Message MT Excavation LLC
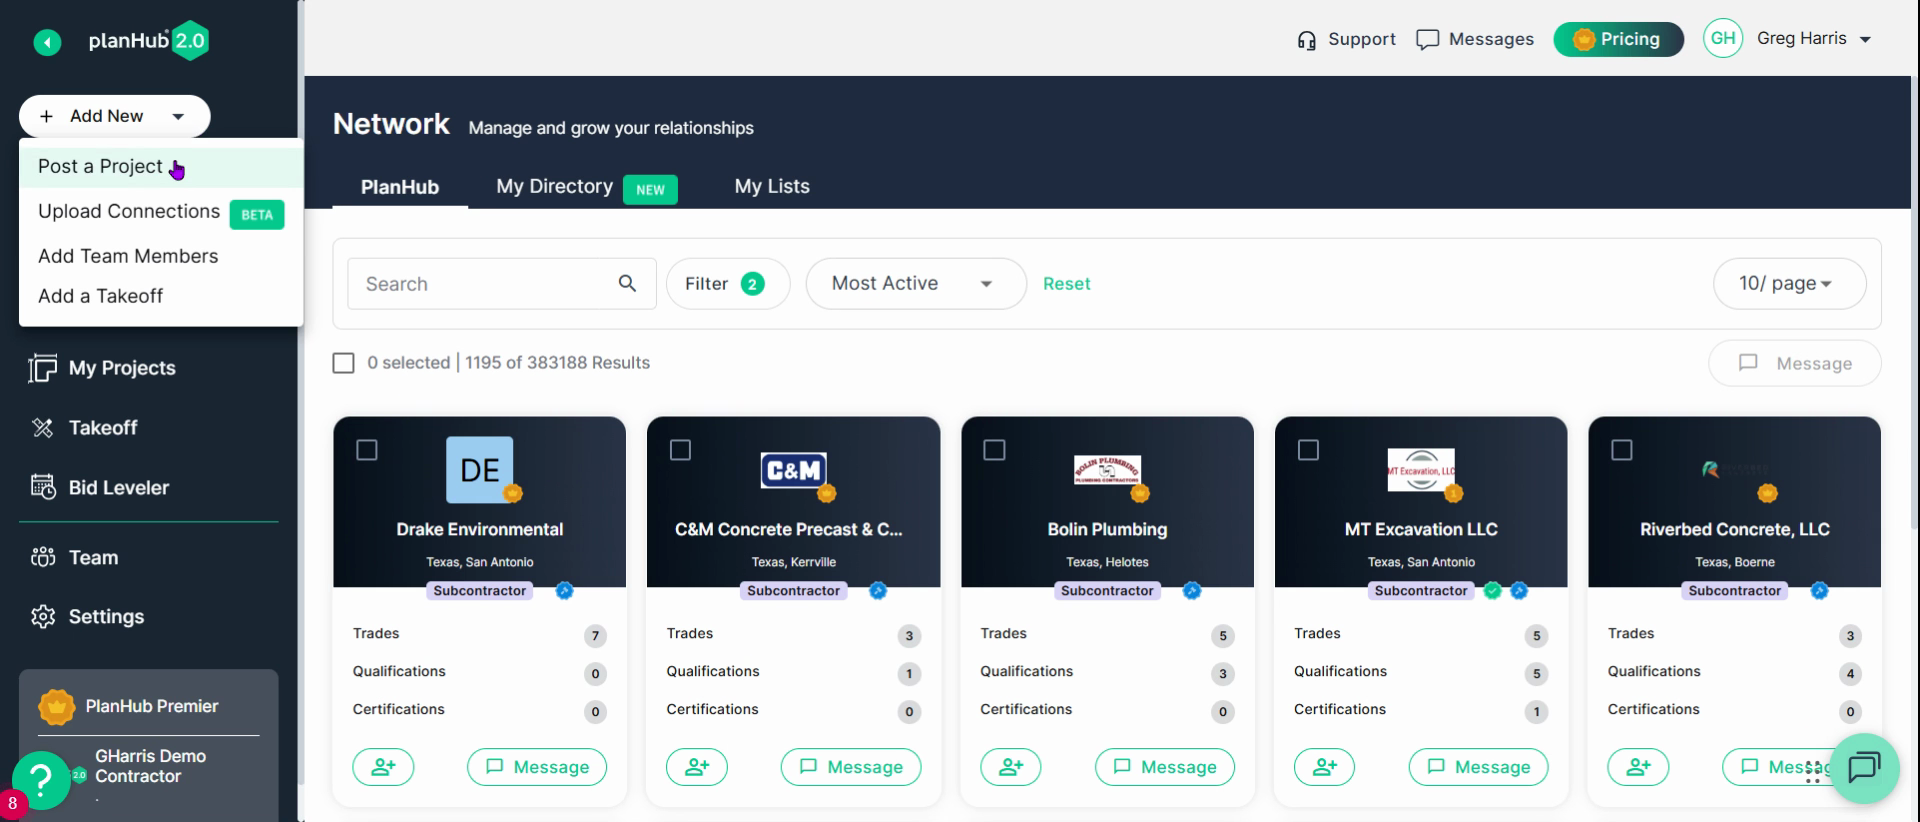 [1479, 767]
